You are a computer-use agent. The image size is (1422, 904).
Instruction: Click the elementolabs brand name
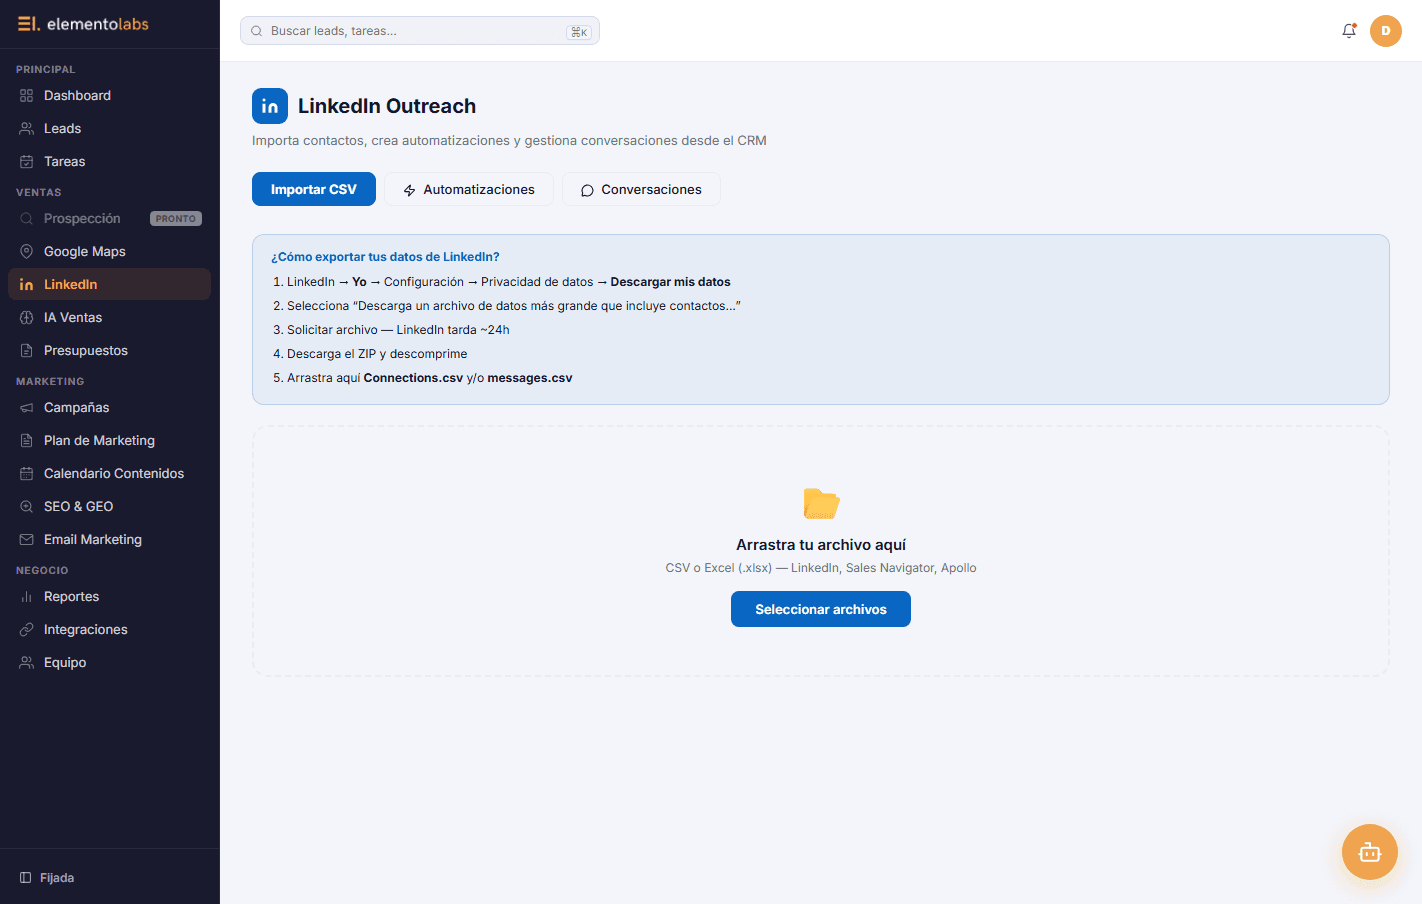(98, 24)
